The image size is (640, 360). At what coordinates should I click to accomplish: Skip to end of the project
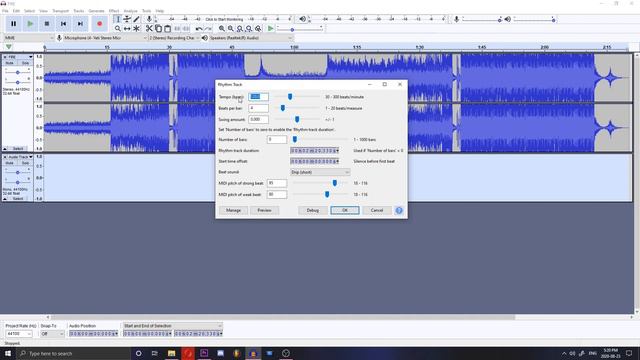[80, 24]
